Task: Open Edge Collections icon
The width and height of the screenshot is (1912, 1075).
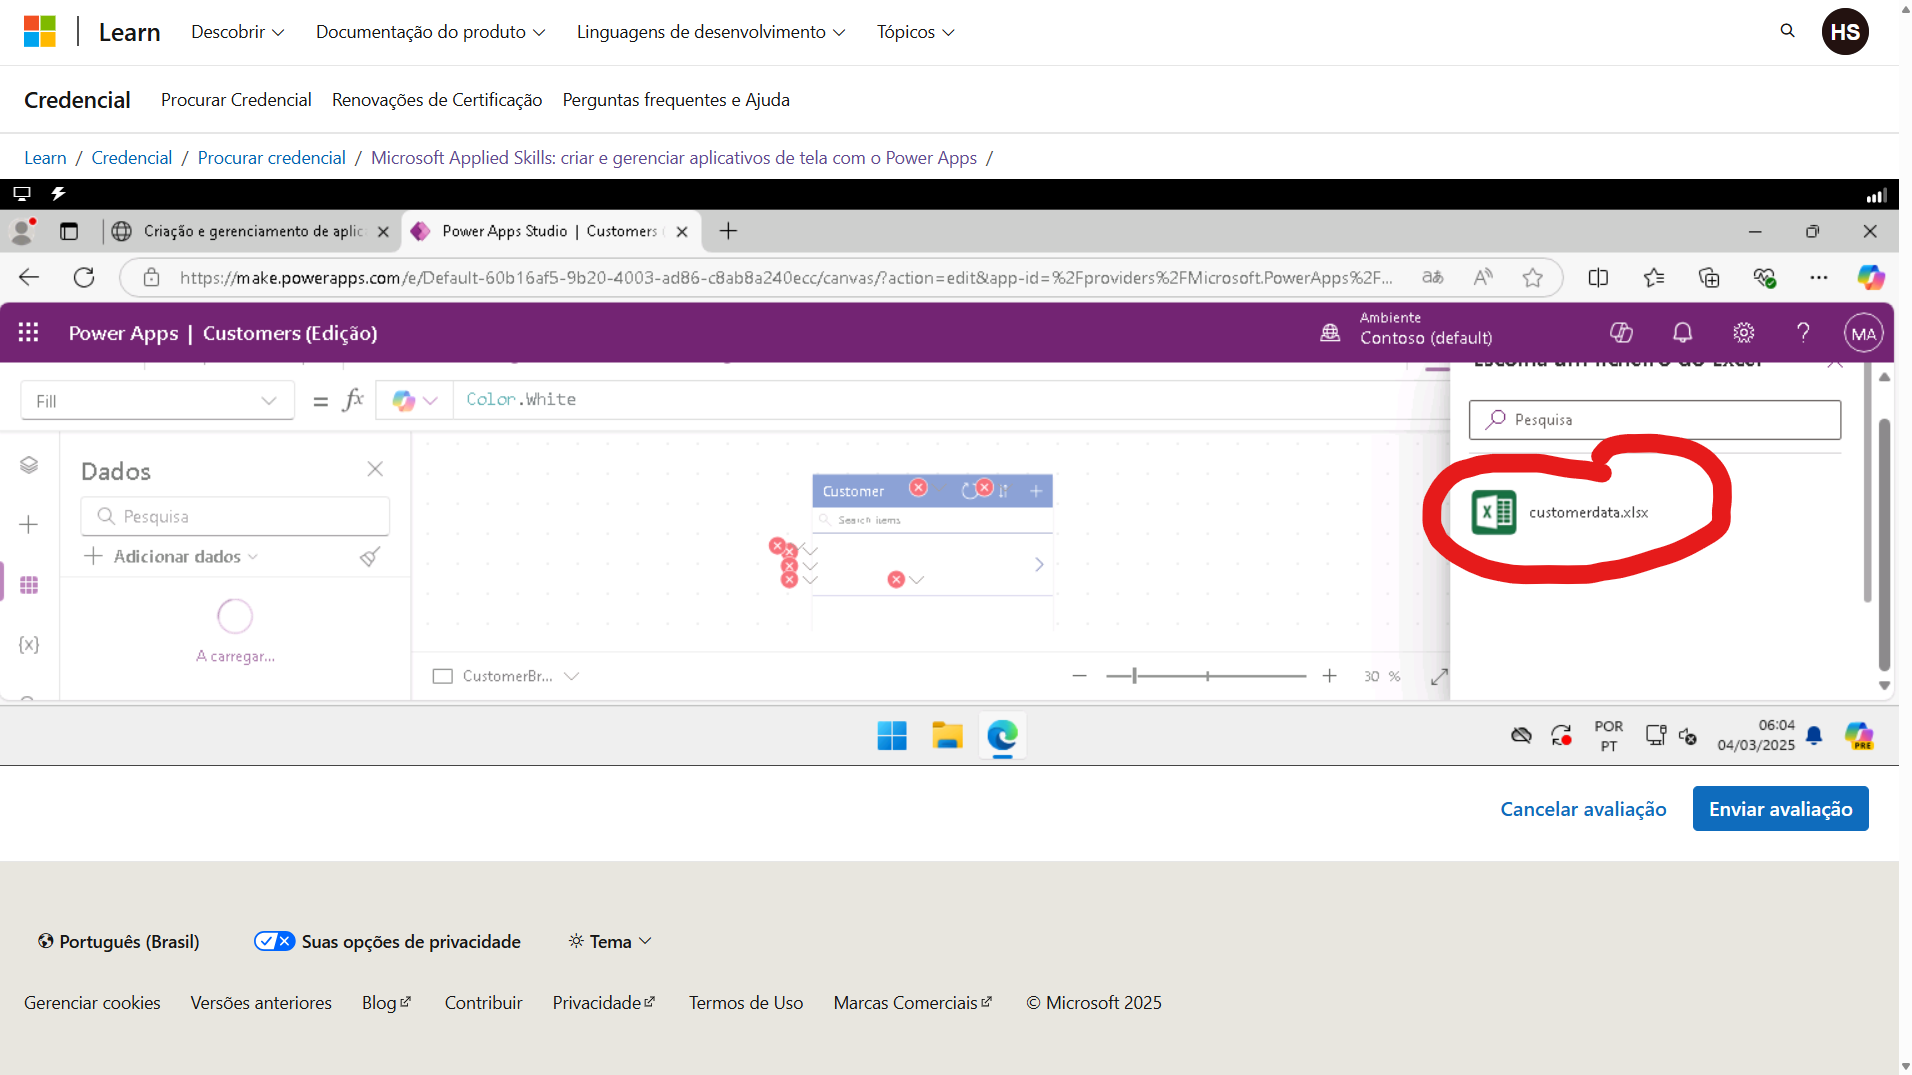Action: pos(1709,278)
